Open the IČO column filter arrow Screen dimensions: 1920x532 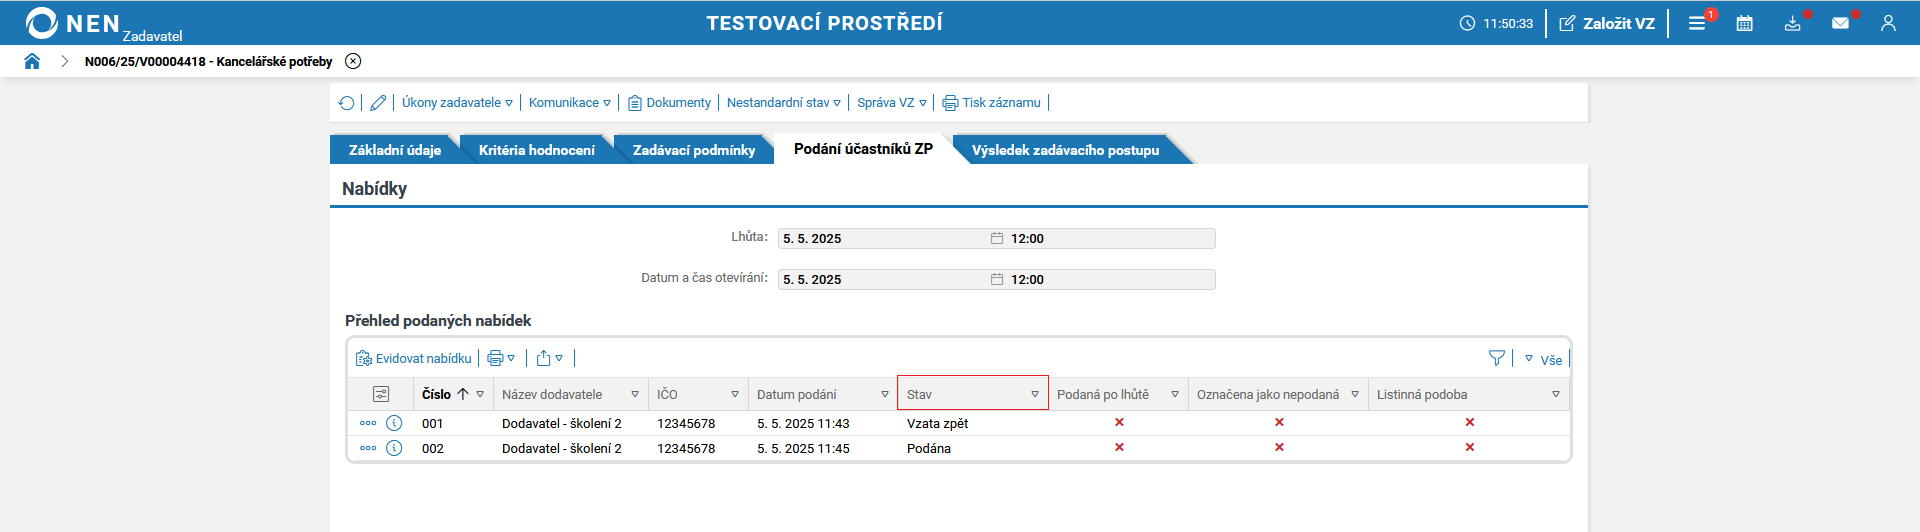click(x=735, y=394)
